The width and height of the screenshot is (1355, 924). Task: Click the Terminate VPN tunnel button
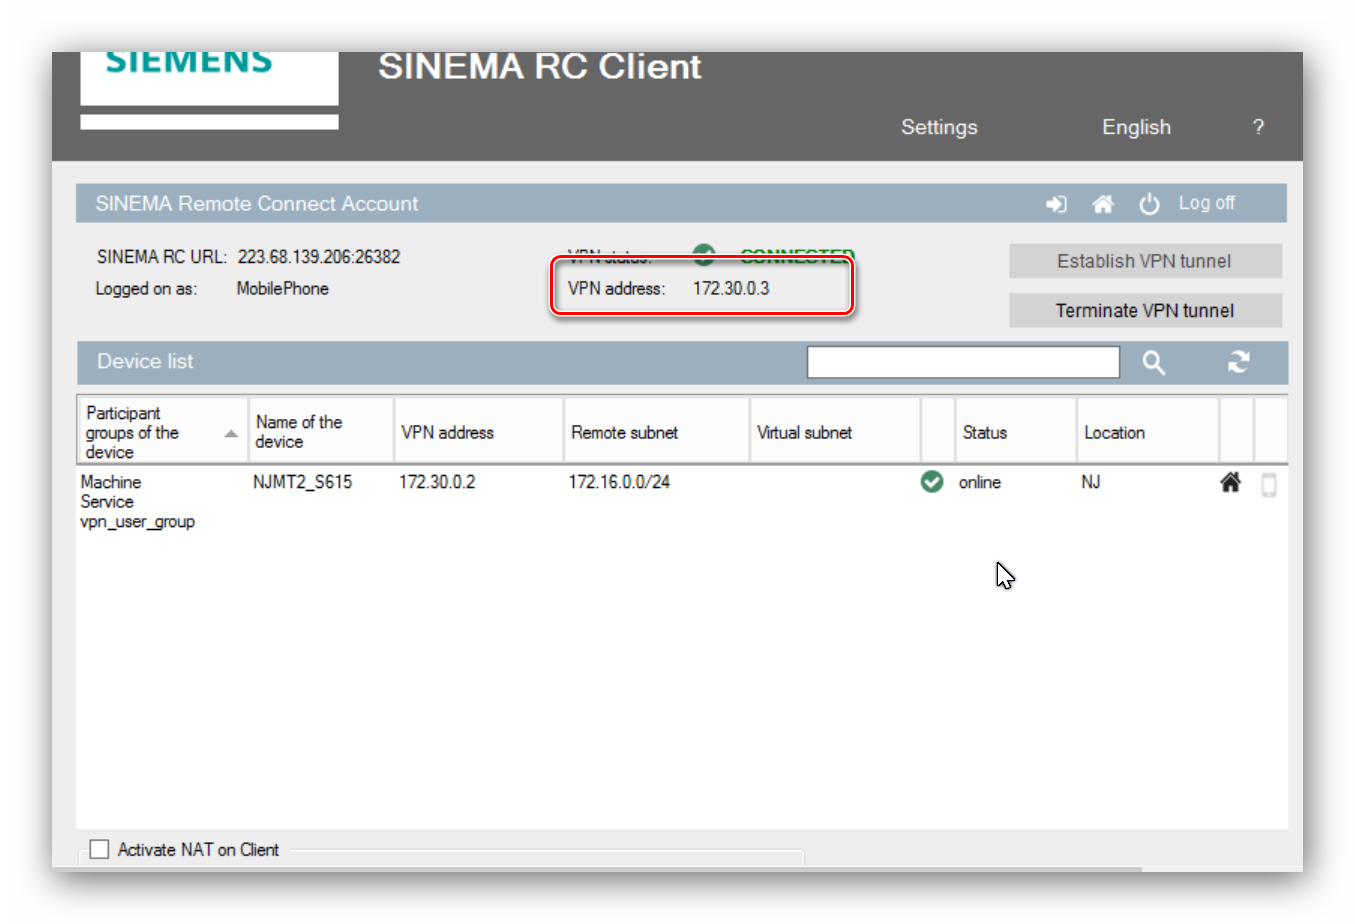(x=1145, y=310)
